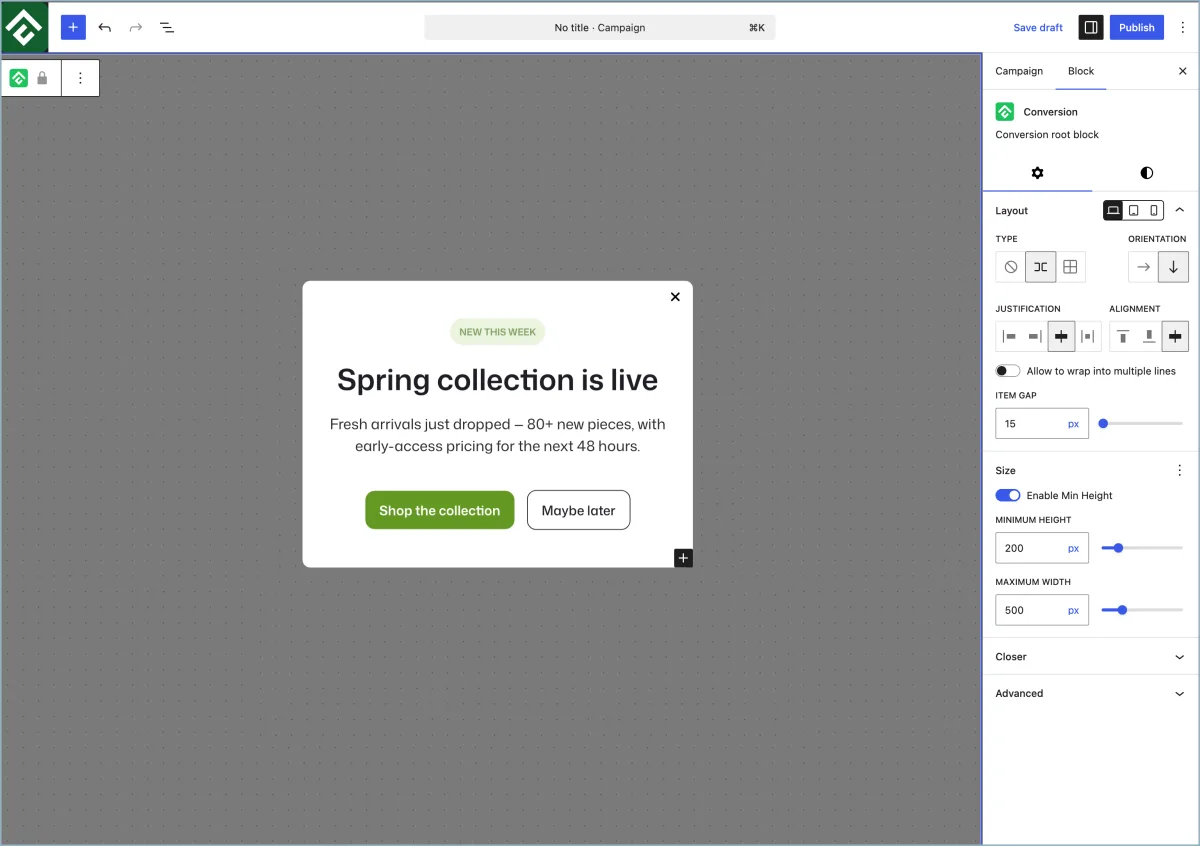Click Save draft
1200x846 pixels.
coord(1038,27)
